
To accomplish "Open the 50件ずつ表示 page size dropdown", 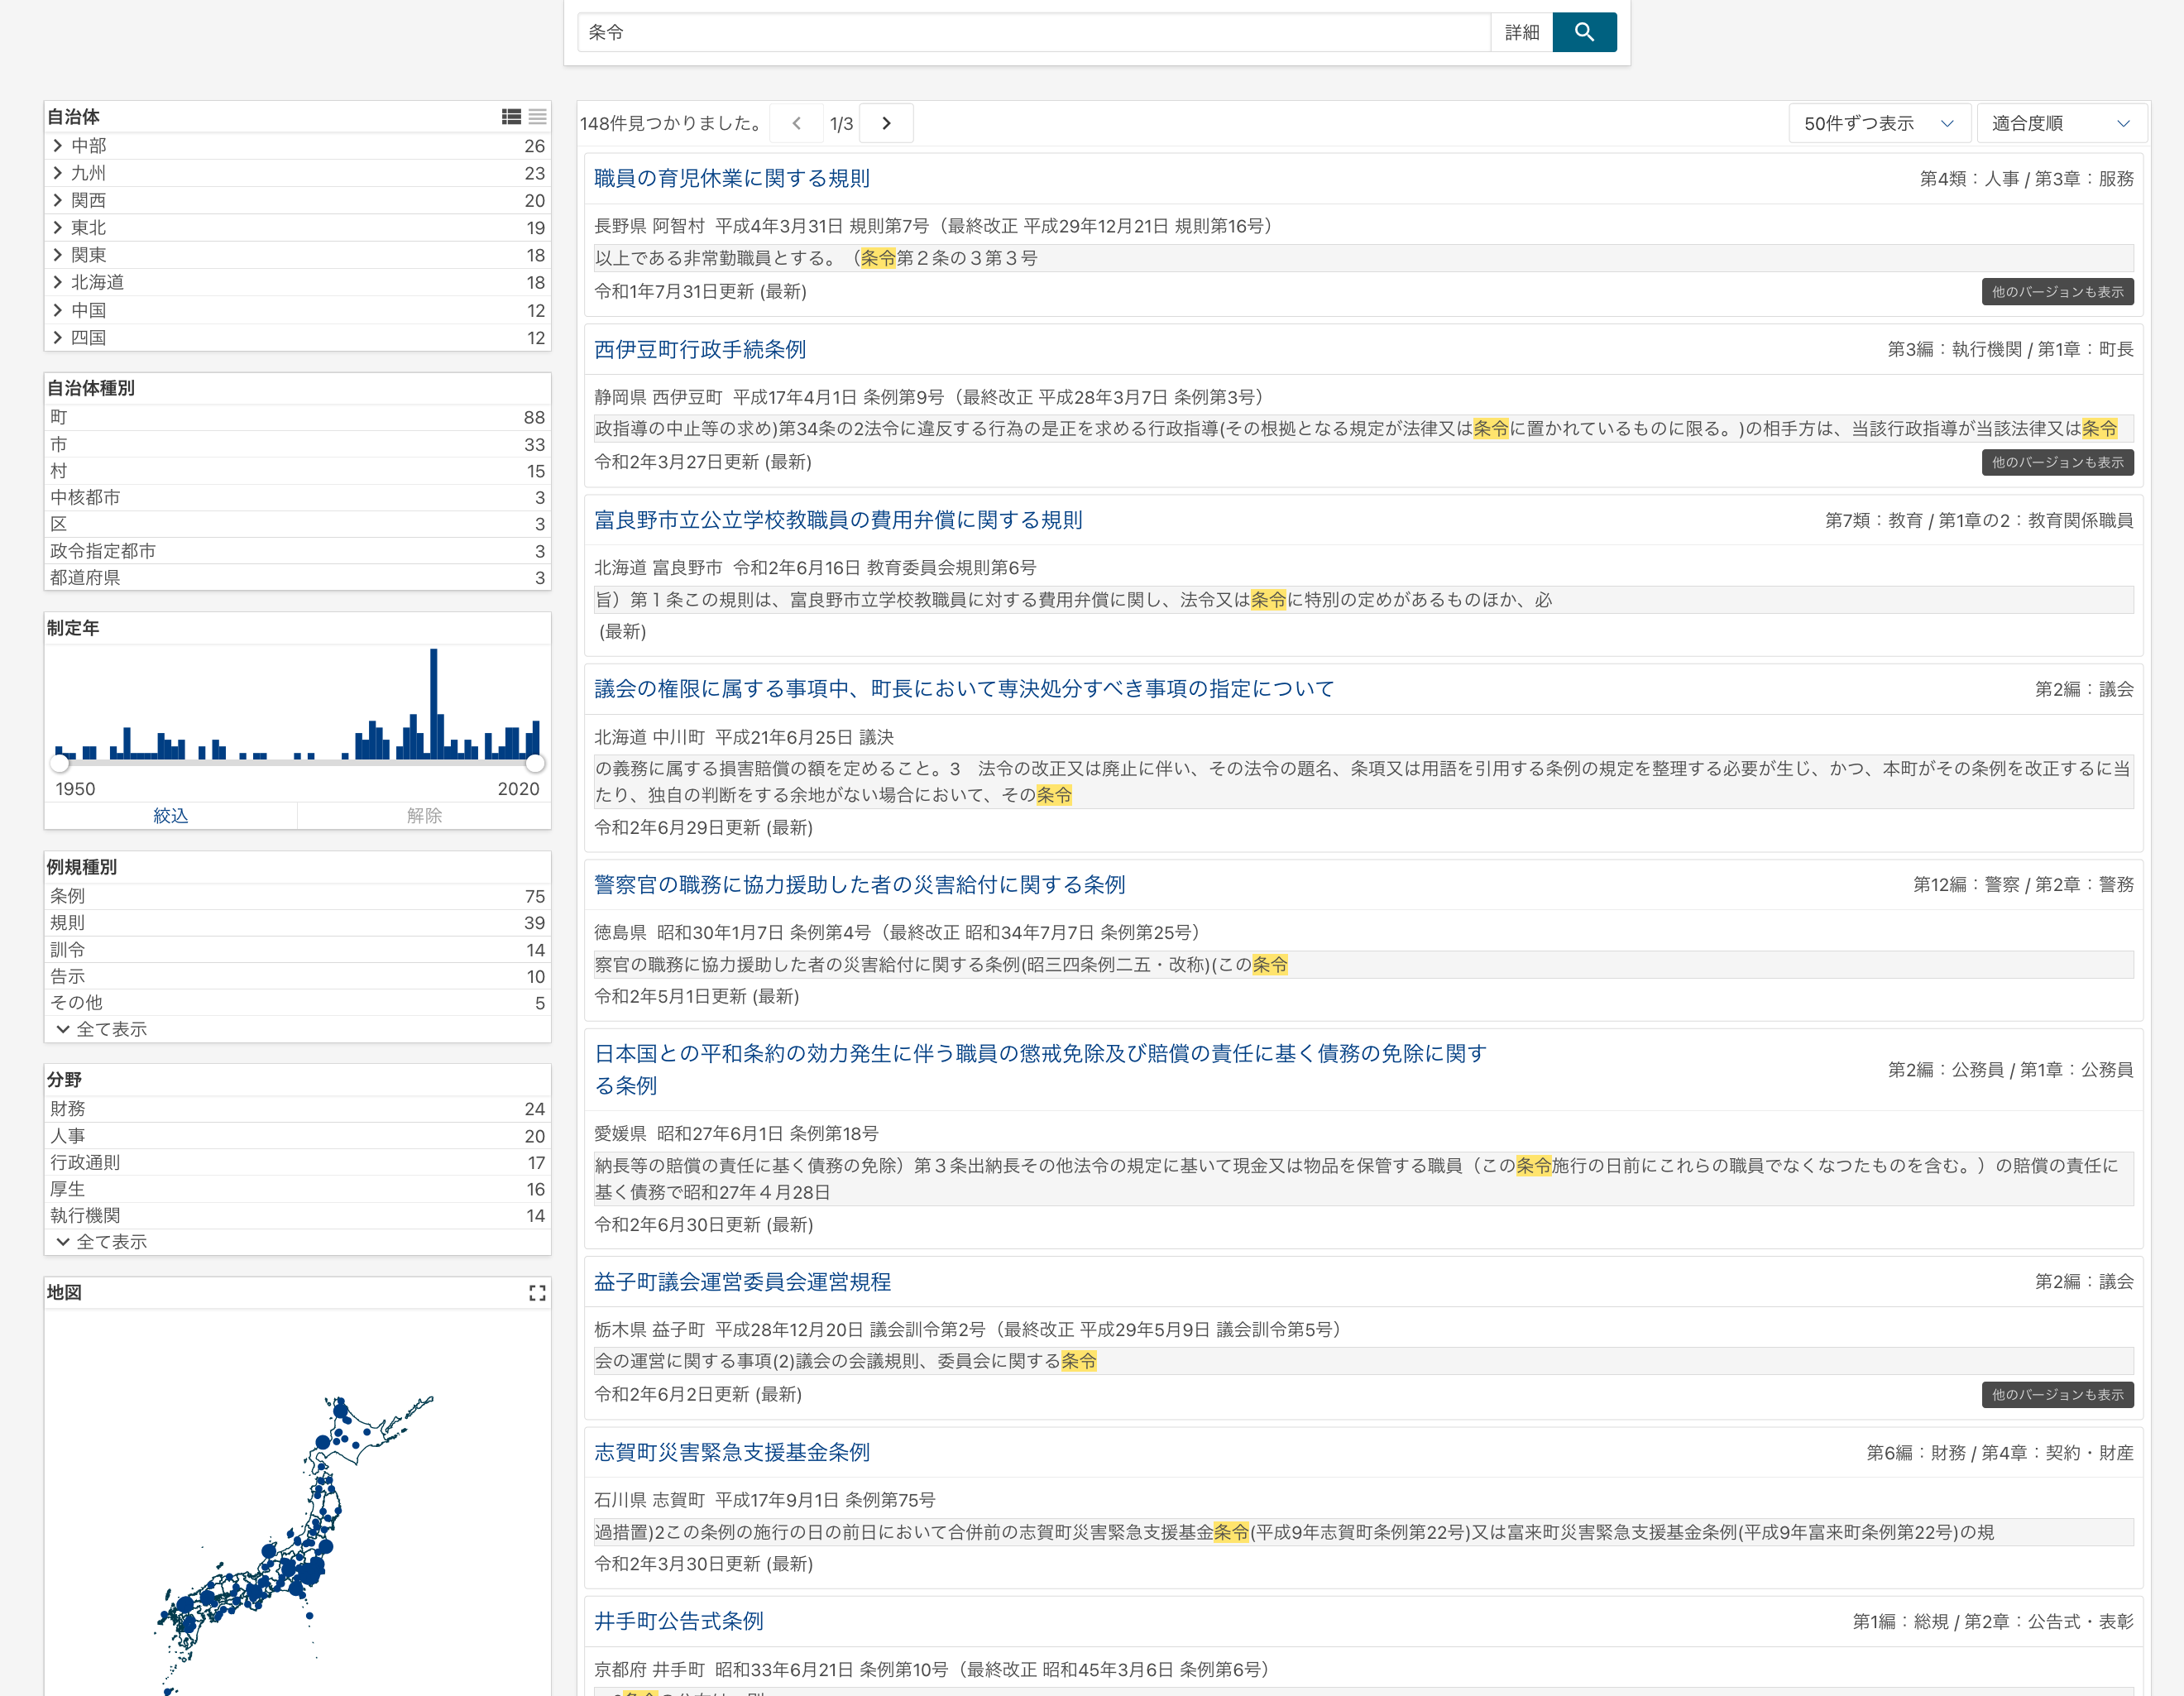I will [x=1879, y=123].
